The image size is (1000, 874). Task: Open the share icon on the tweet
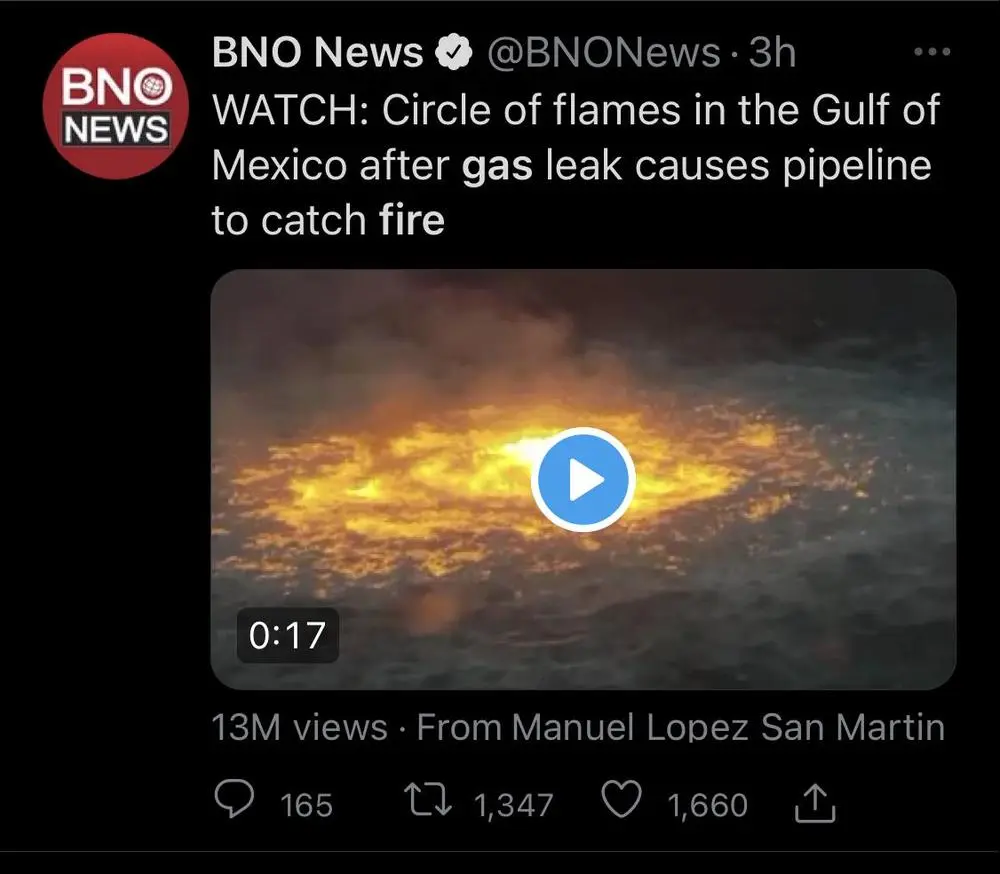816,801
